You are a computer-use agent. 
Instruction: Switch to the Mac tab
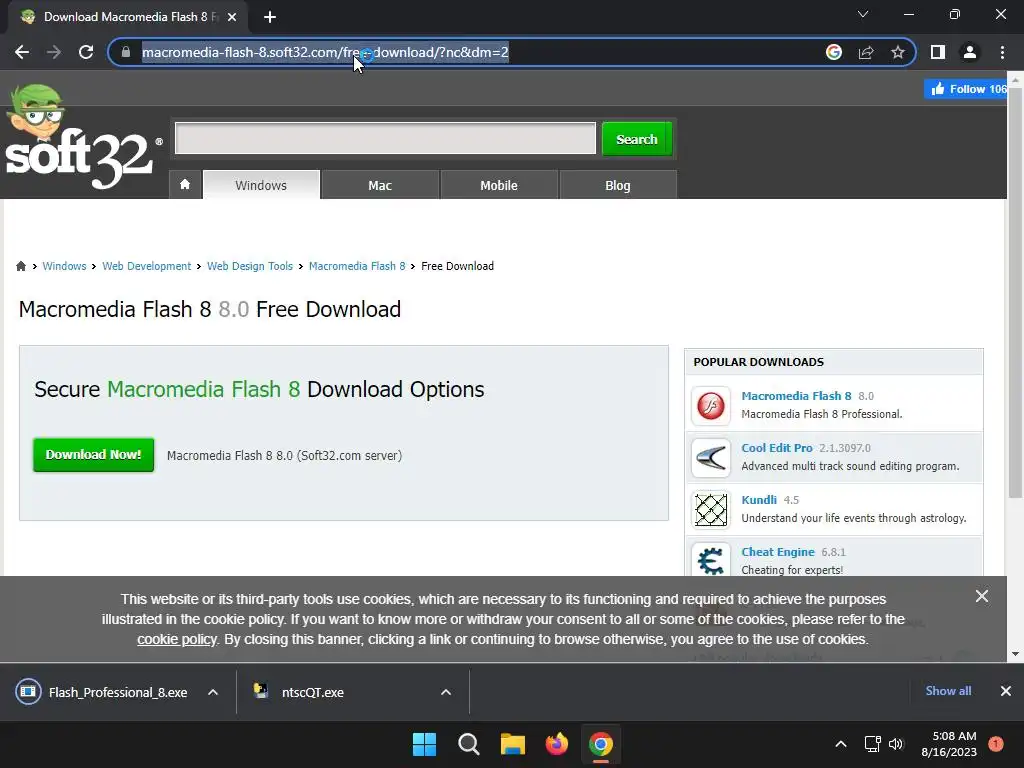380,185
